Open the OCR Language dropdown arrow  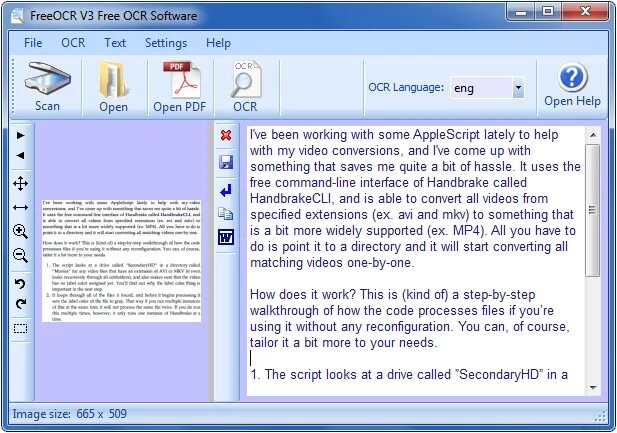pyautogui.click(x=518, y=87)
